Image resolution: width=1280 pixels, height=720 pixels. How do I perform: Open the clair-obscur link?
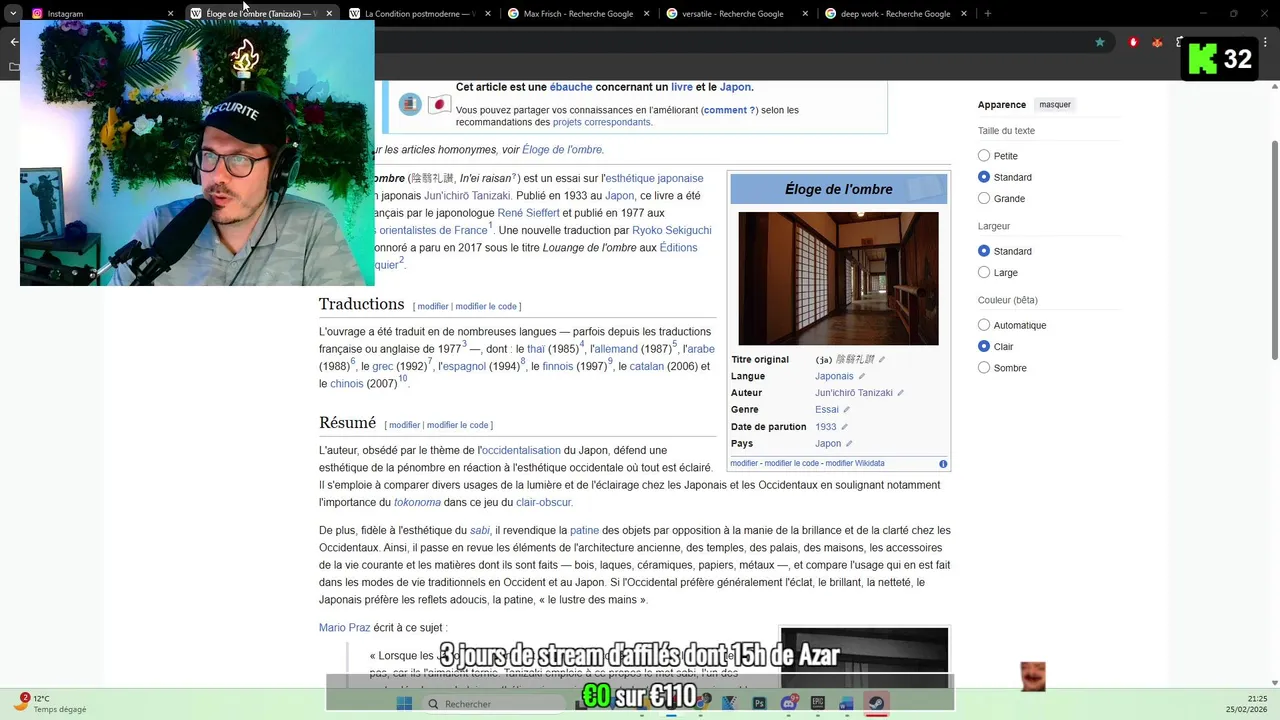(x=544, y=503)
